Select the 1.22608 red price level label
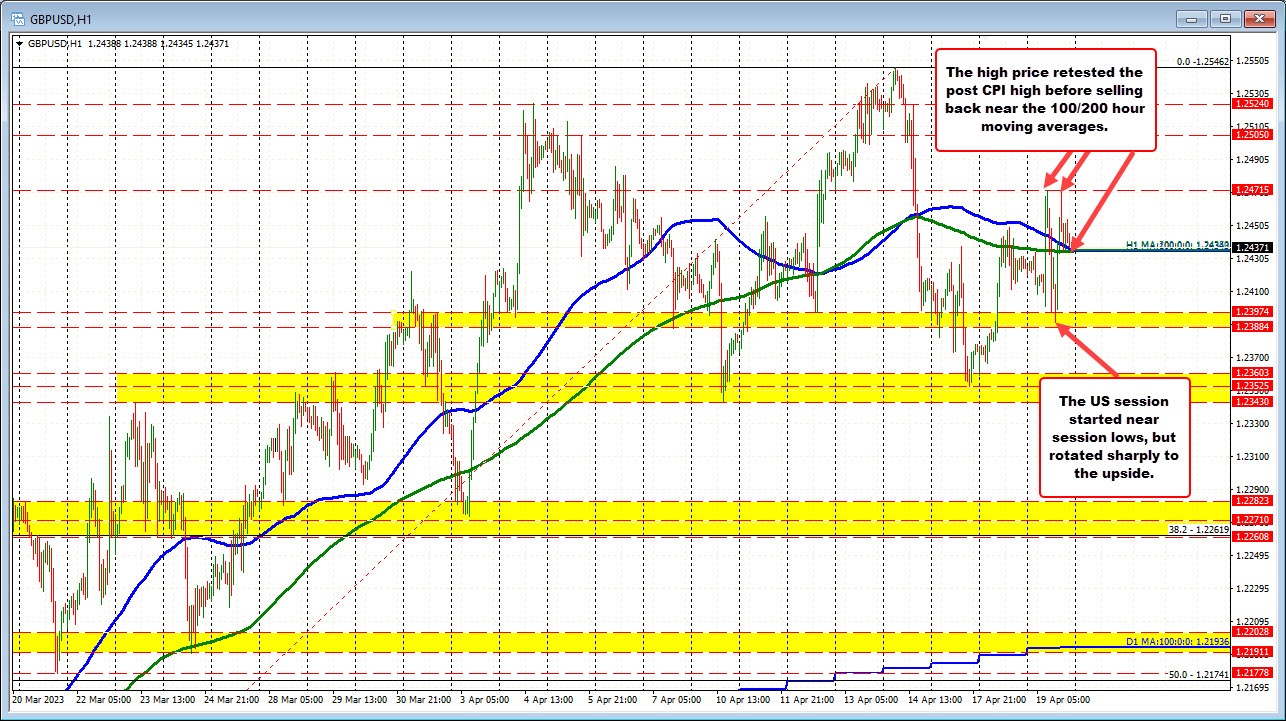 point(1252,537)
